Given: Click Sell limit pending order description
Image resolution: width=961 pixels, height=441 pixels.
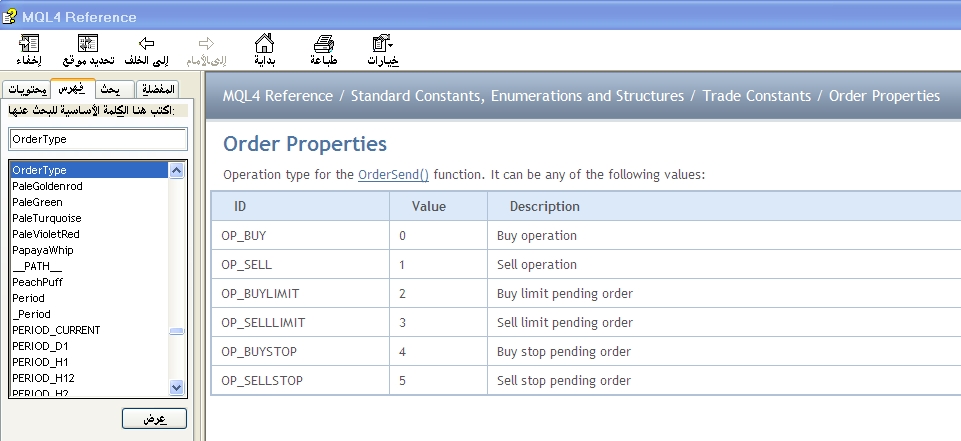Looking at the screenshot, I should pyautogui.click(x=724, y=322).
